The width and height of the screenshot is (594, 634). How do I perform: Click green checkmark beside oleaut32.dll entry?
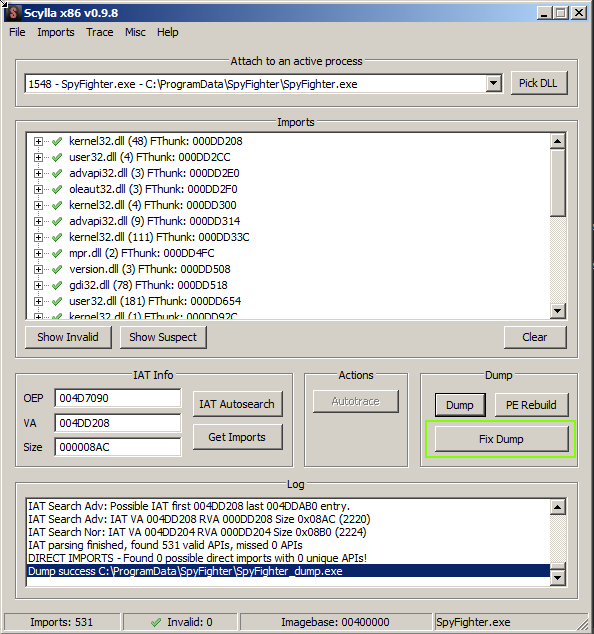point(57,189)
